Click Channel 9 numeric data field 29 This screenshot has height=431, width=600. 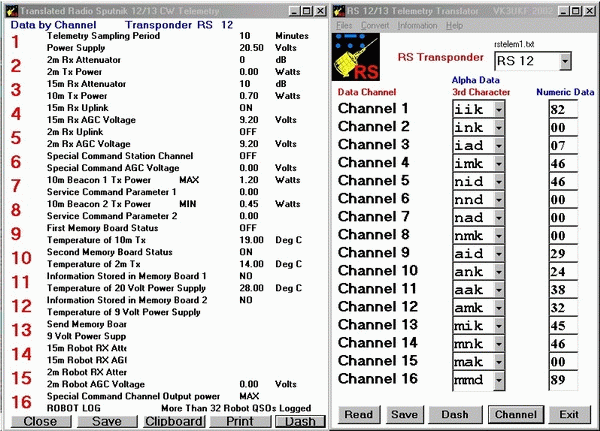(x=563, y=253)
